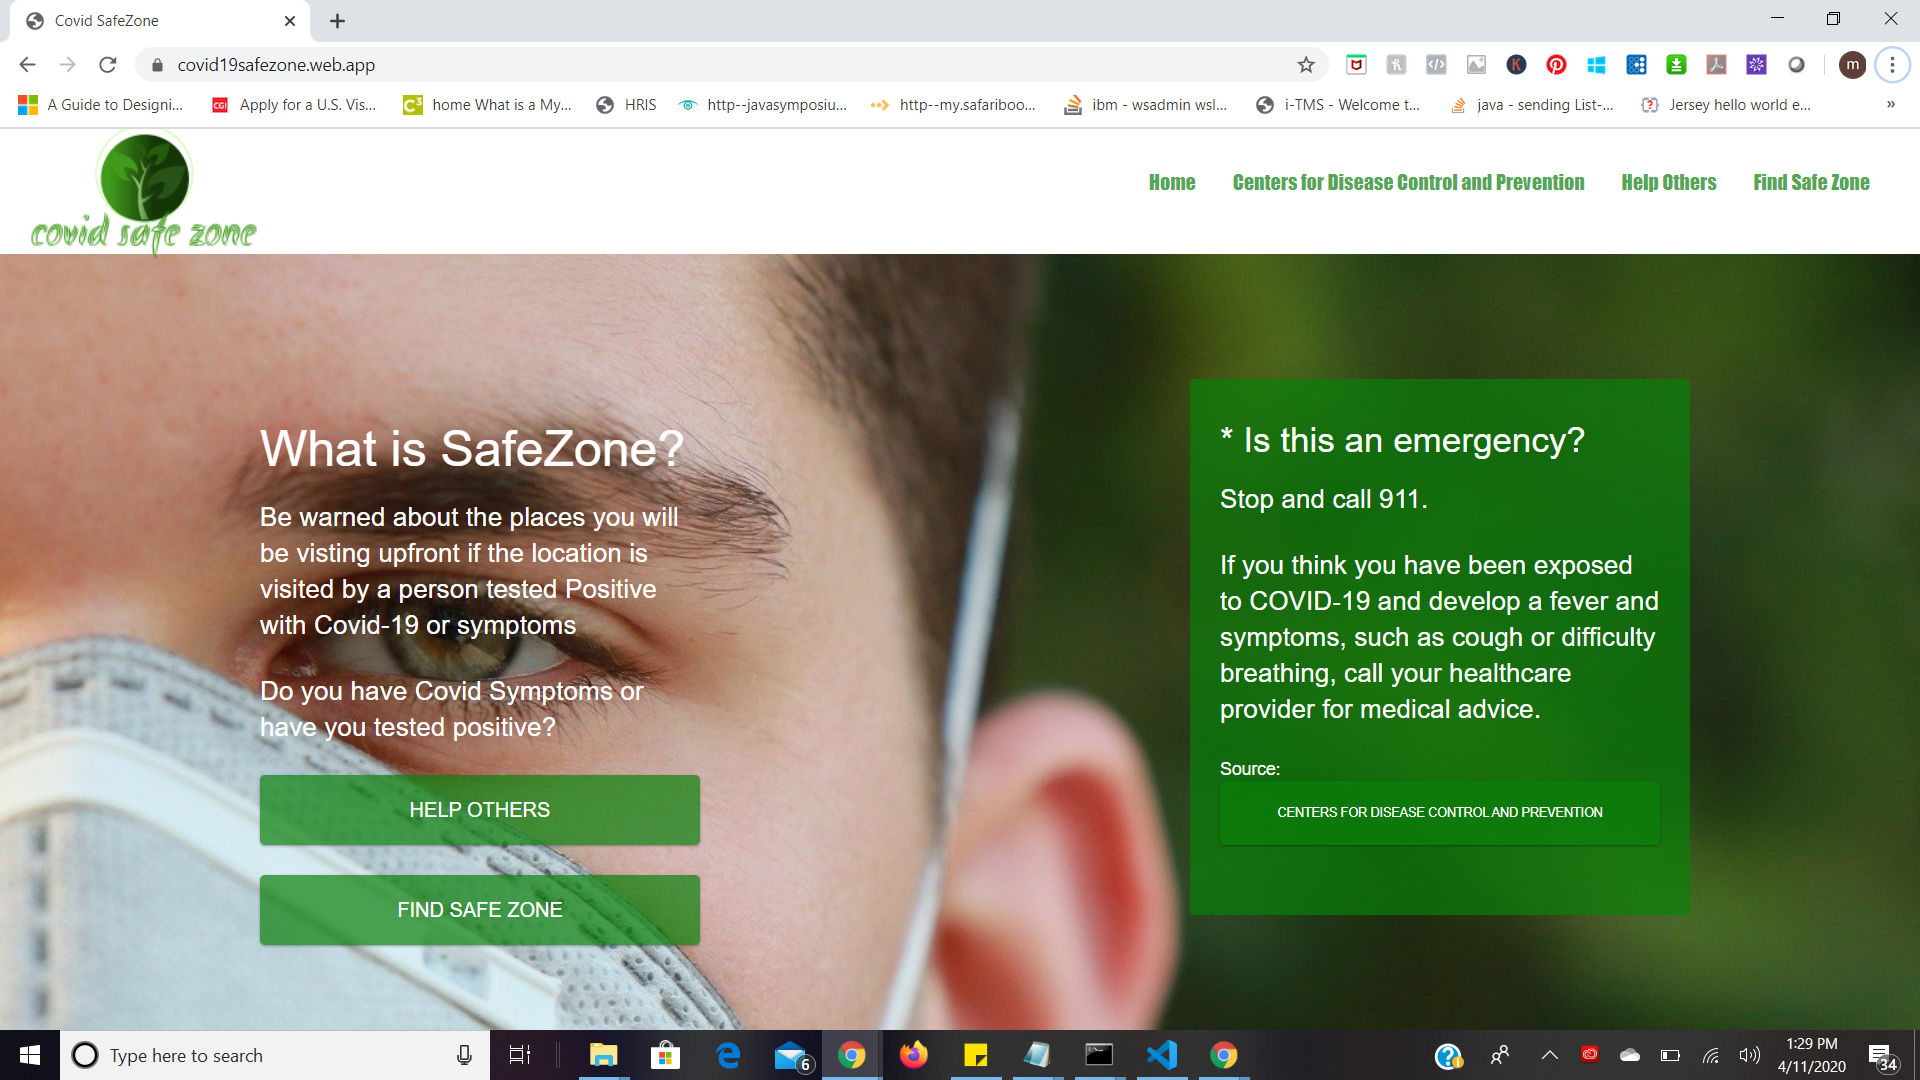1920x1080 pixels.
Task: Click the lock site-info icon
Action: click(x=157, y=65)
